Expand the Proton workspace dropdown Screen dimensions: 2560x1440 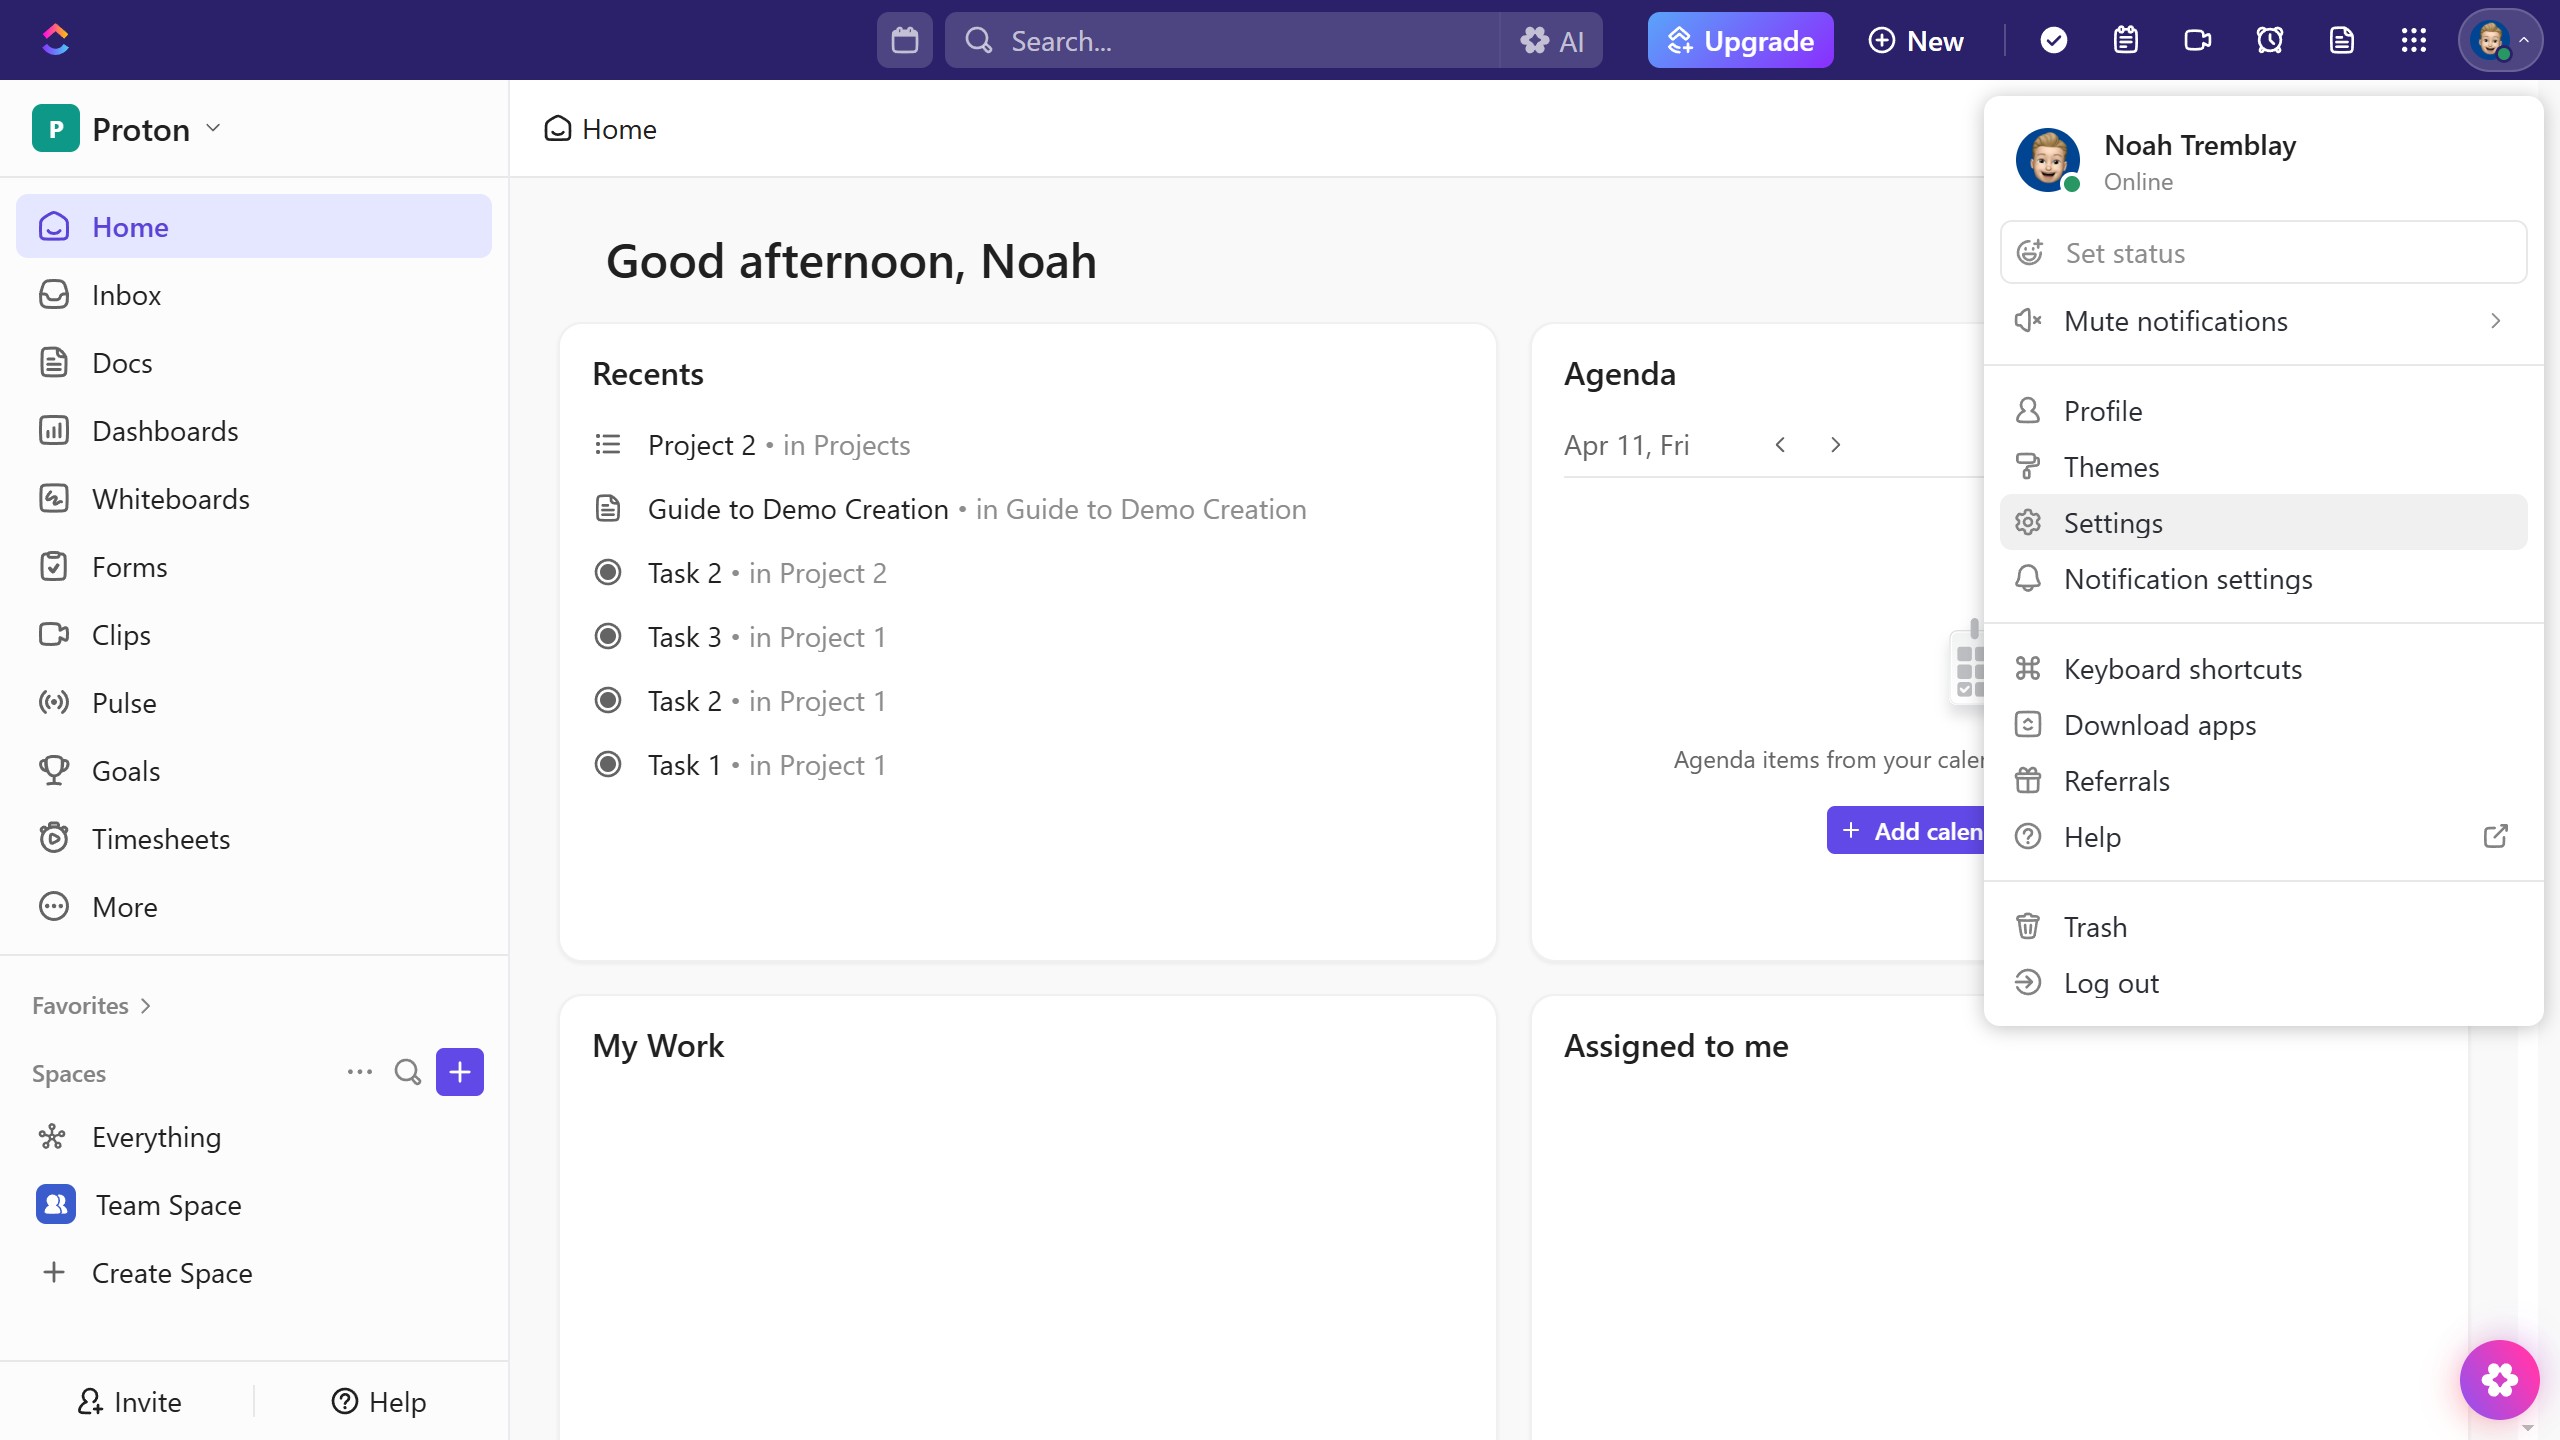coord(140,129)
